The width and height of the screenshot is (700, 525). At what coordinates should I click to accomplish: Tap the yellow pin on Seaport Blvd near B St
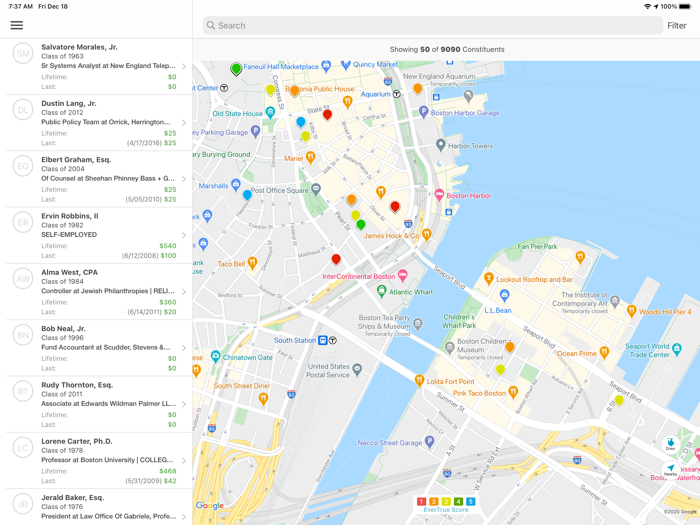(x=619, y=400)
